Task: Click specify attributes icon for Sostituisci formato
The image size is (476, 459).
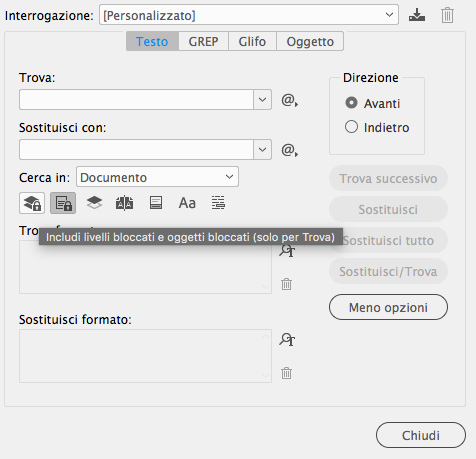Action: [x=287, y=340]
